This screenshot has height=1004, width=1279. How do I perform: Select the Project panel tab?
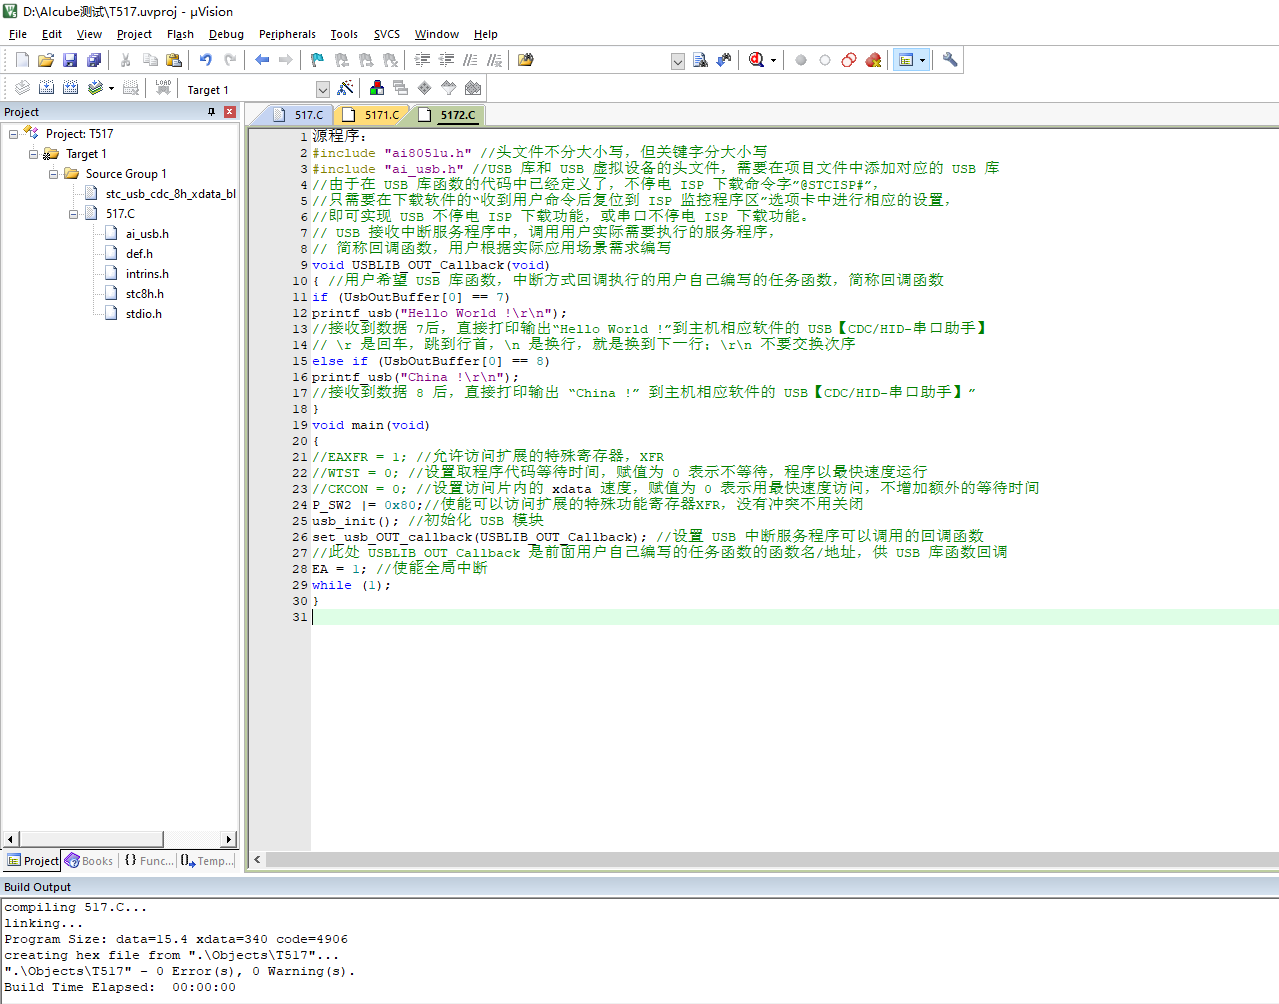click(33, 861)
